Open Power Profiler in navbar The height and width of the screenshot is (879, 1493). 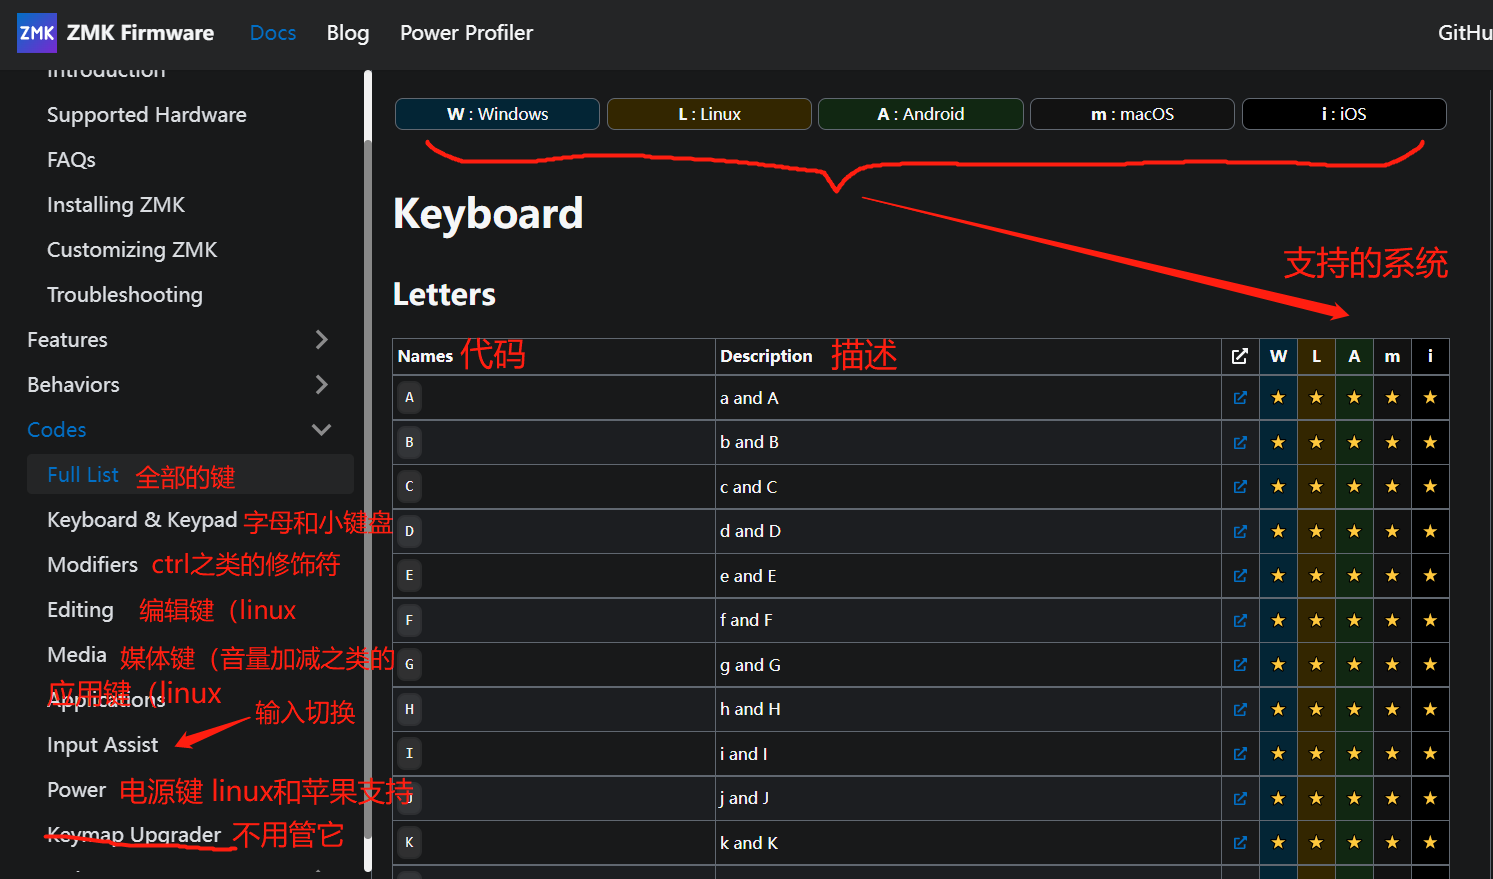point(466,33)
